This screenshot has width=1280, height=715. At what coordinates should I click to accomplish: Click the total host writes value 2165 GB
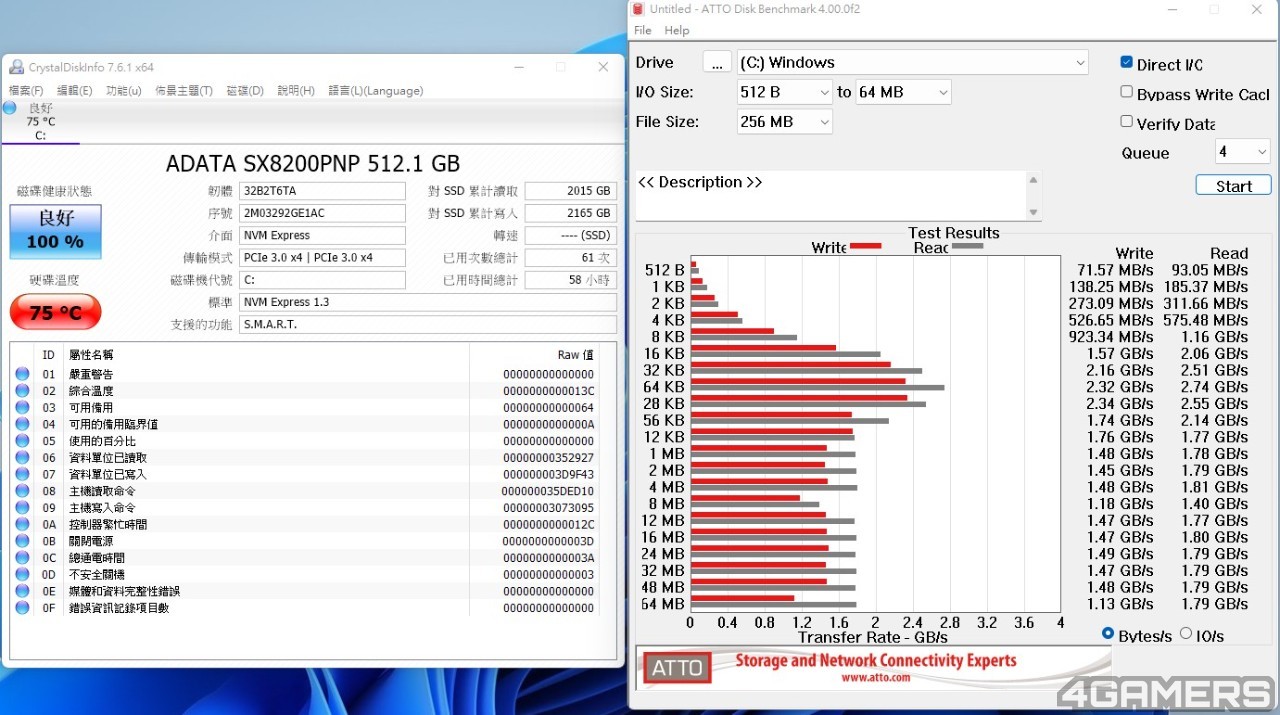[571, 213]
